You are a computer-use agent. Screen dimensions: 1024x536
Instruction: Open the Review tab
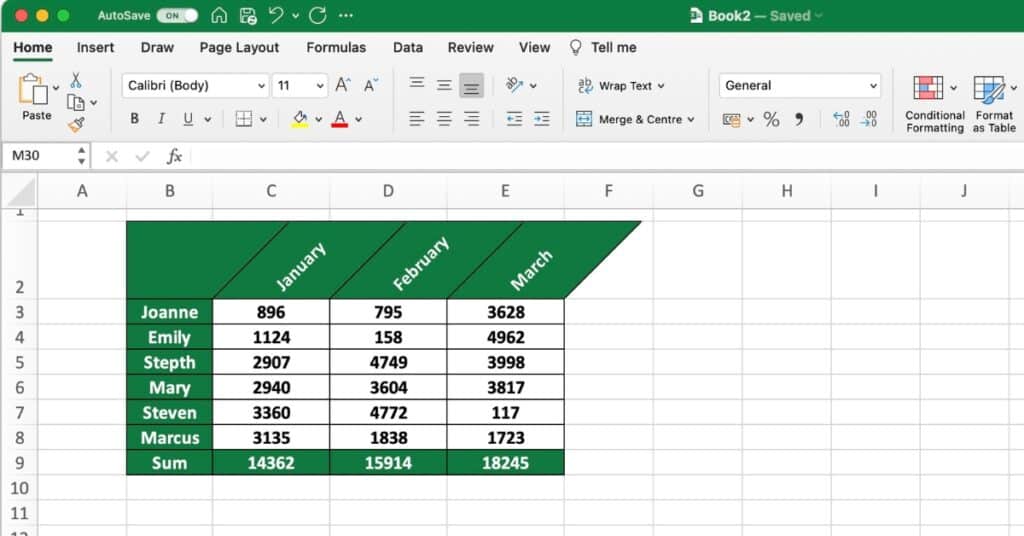470,48
